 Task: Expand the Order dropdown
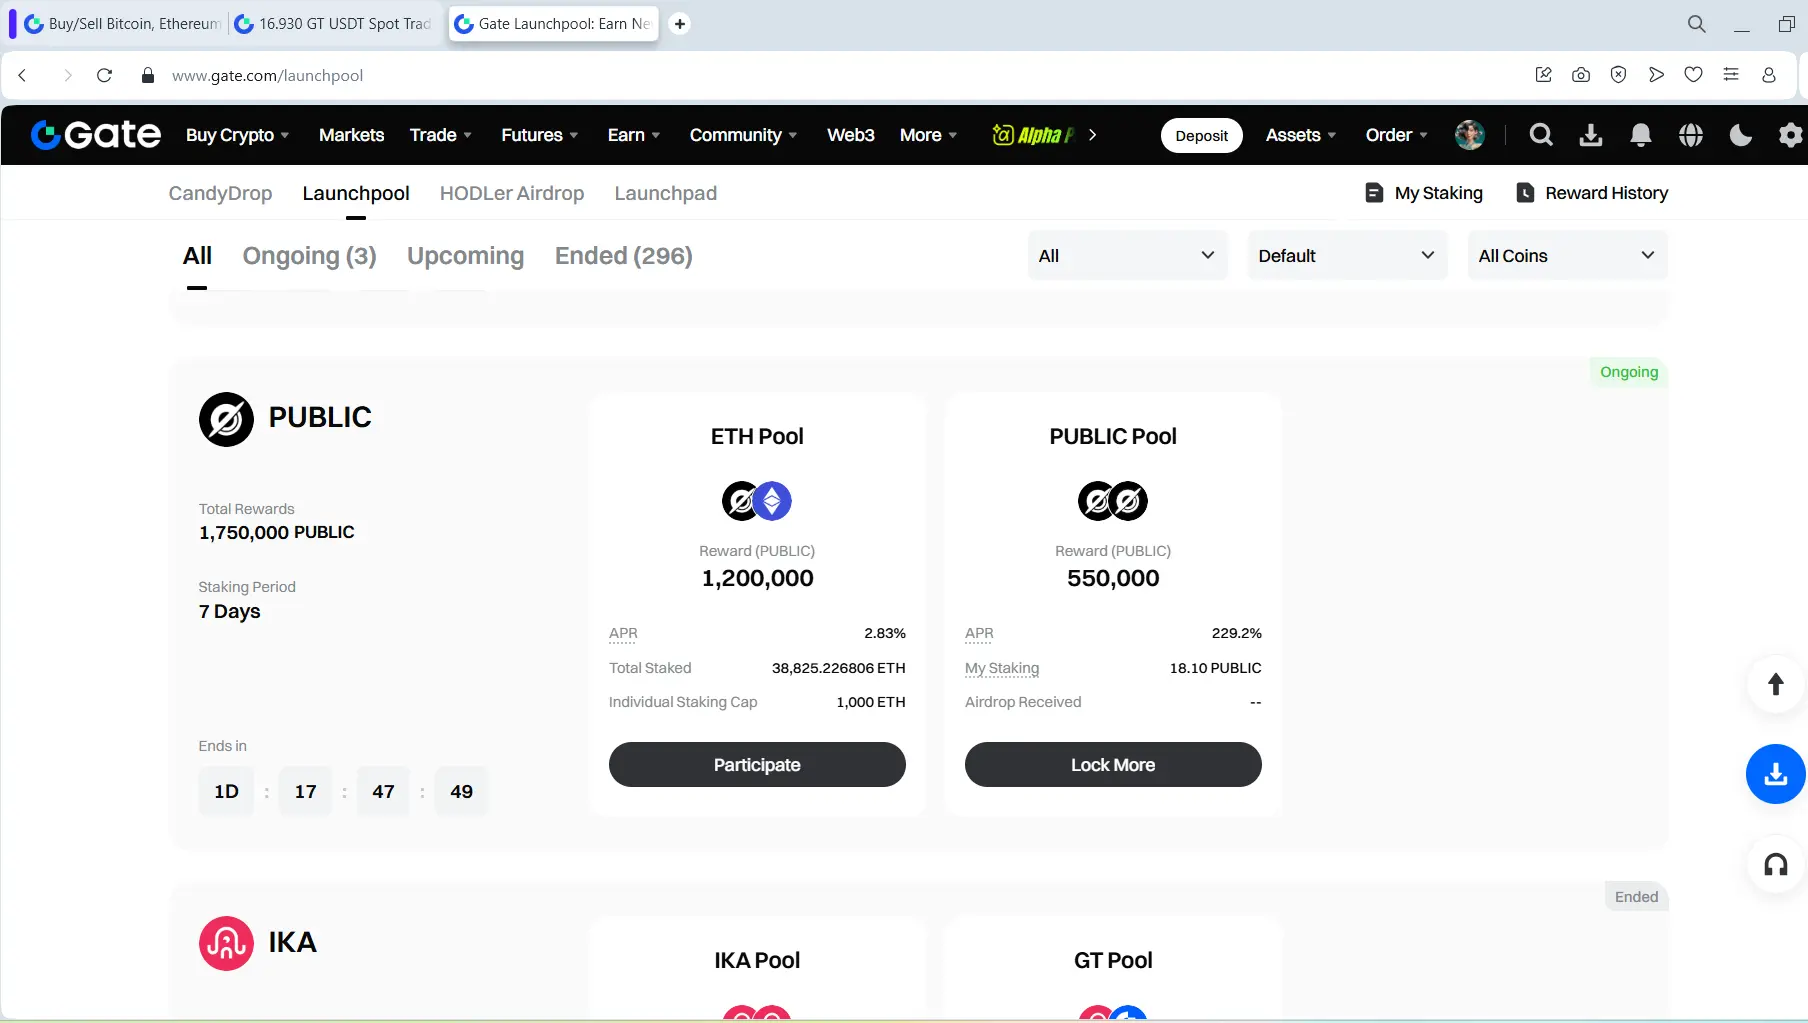(x=1397, y=135)
